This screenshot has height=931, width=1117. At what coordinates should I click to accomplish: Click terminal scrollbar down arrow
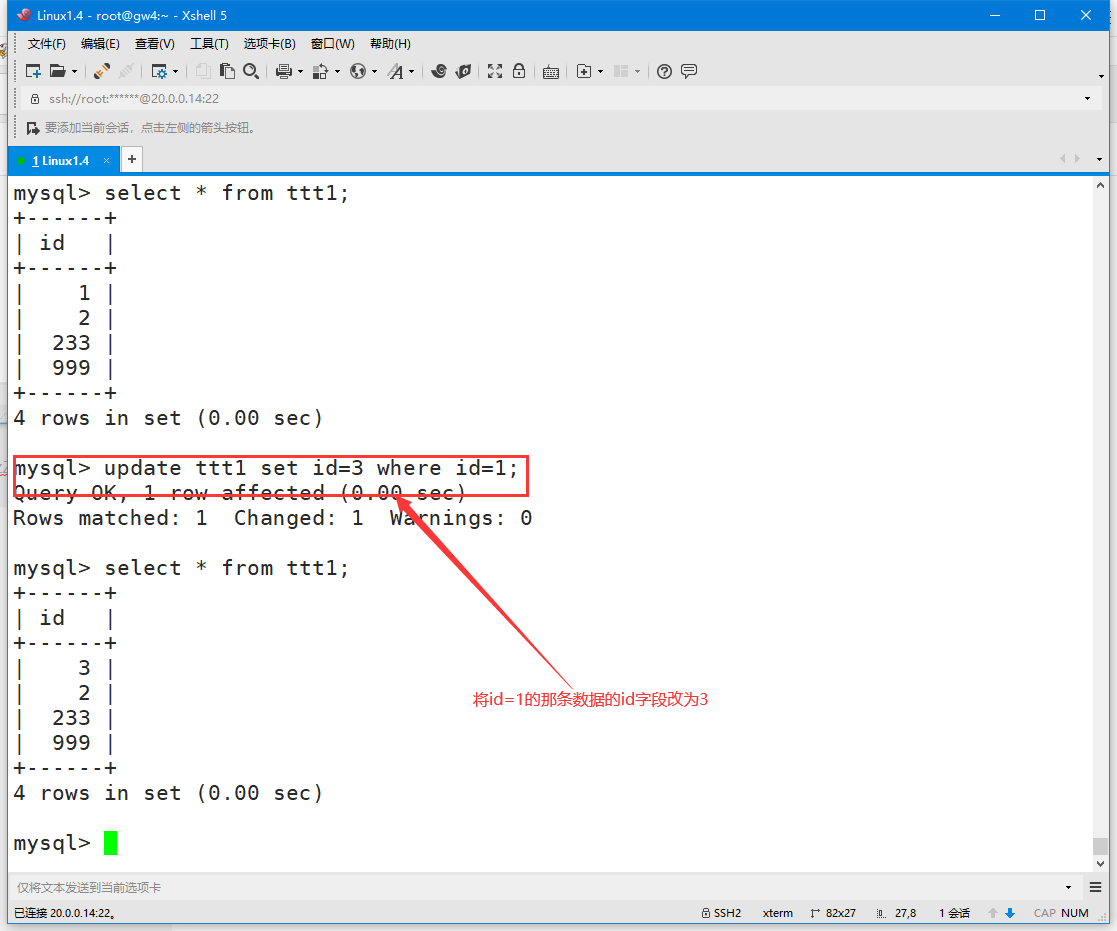[1101, 863]
